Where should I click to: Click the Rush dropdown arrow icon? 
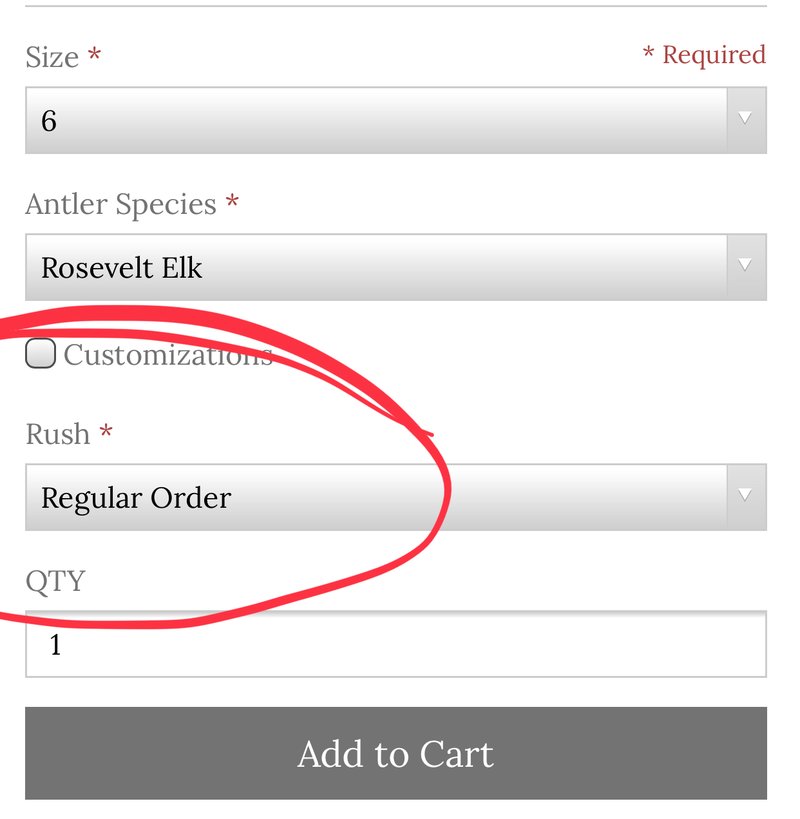point(745,496)
